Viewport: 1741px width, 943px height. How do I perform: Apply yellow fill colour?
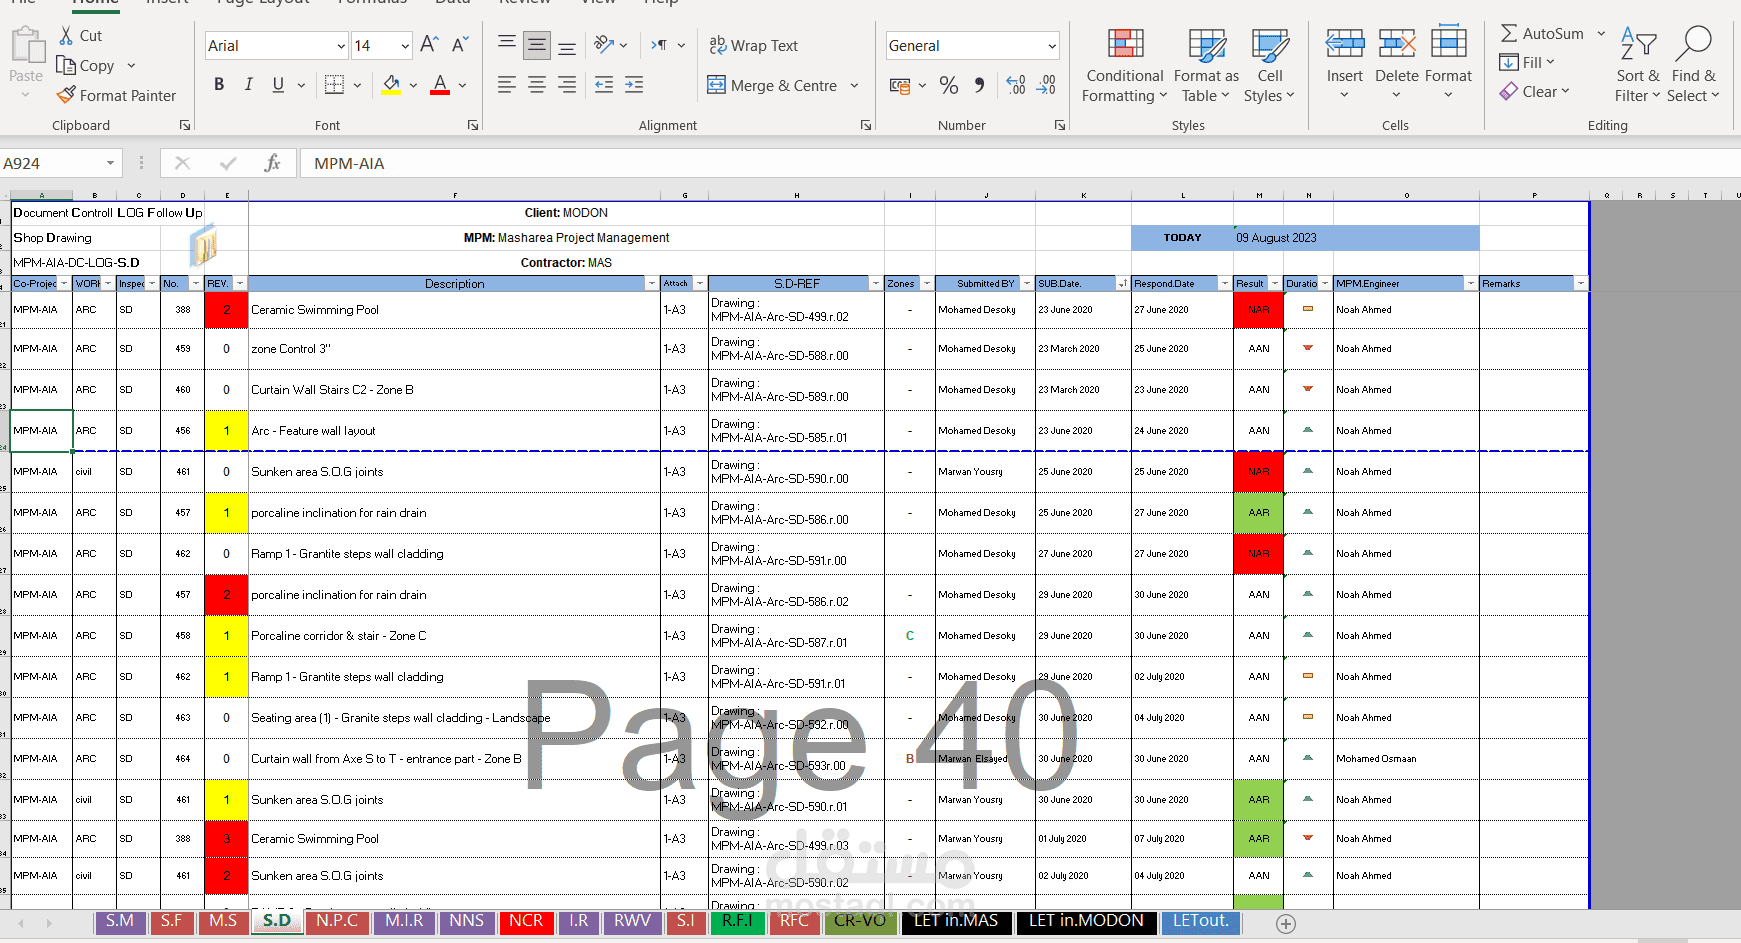tap(391, 85)
